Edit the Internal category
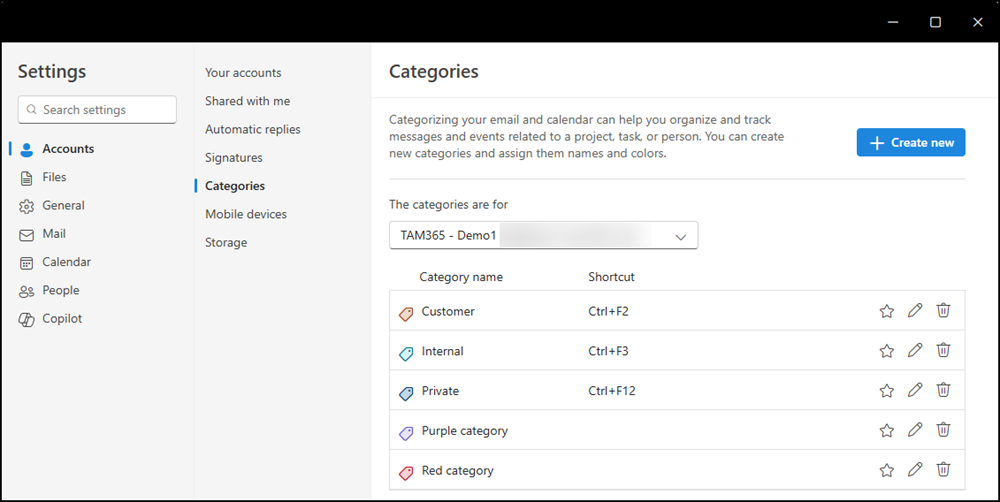Viewport: 1000px width, 502px height. coord(915,350)
